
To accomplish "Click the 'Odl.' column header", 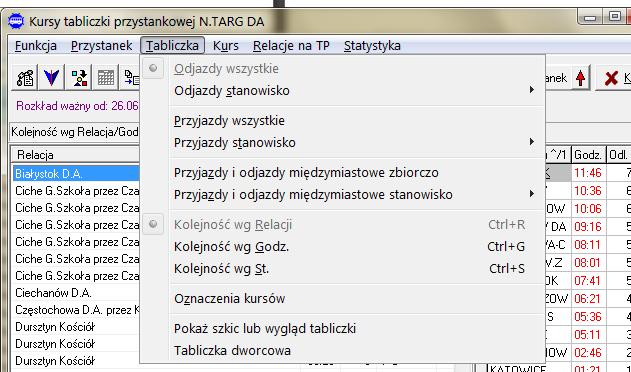I will click(x=619, y=155).
